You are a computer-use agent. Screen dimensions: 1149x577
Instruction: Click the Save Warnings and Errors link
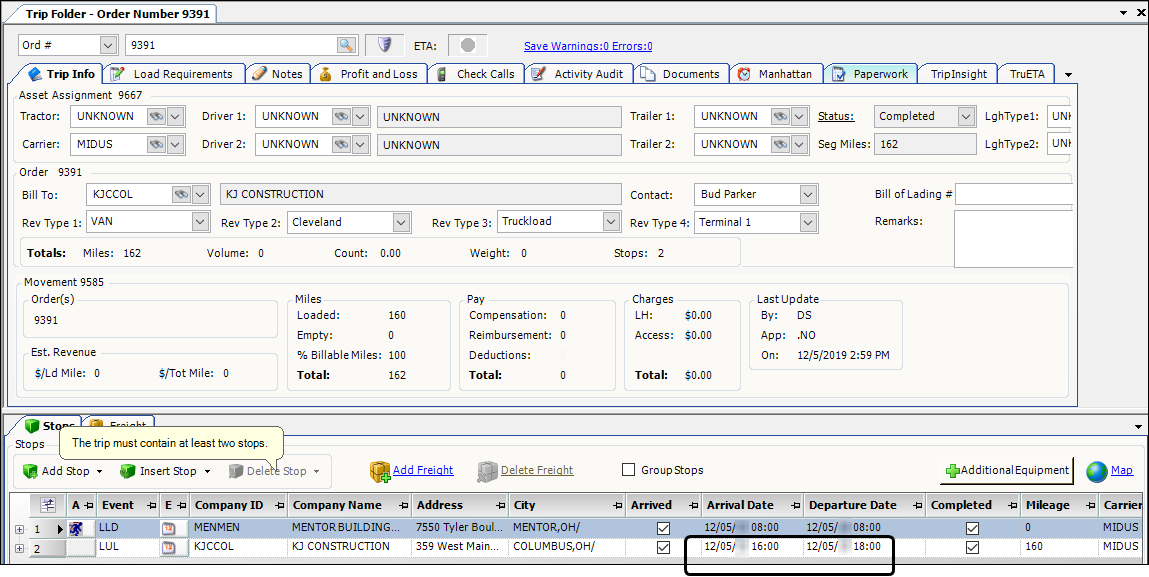588,46
